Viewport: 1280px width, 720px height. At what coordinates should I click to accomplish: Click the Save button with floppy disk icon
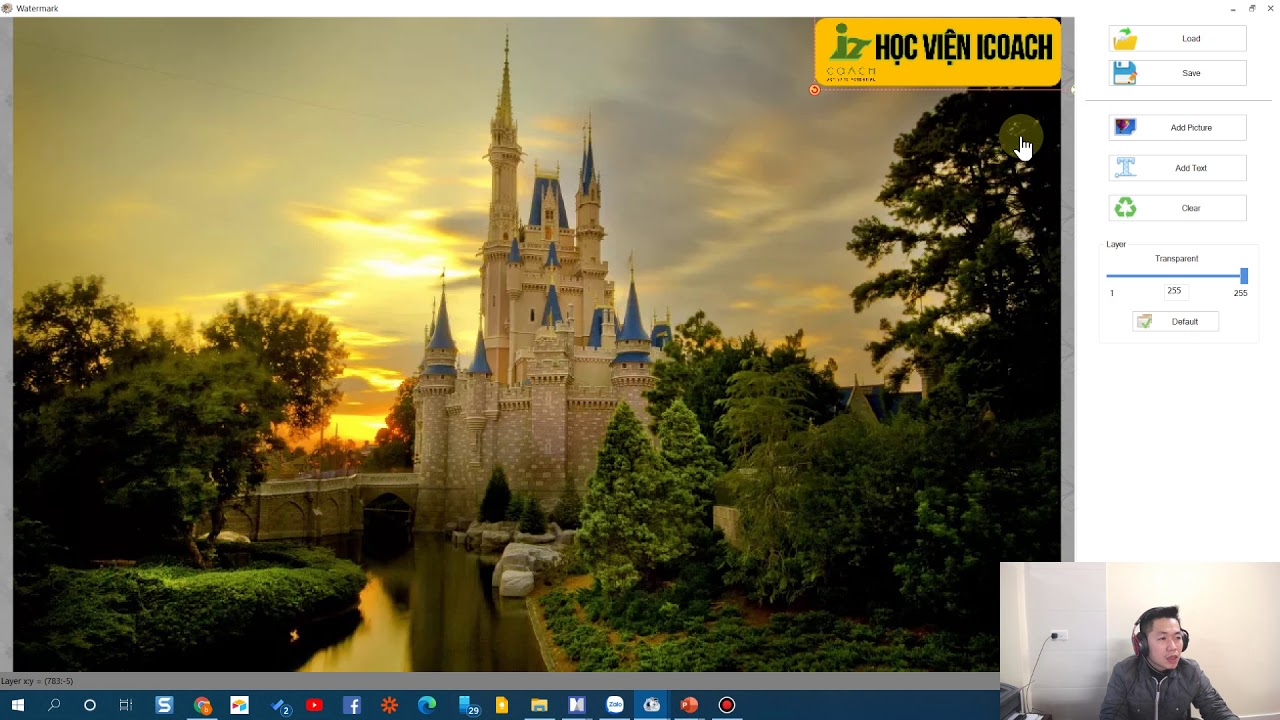click(x=1177, y=73)
